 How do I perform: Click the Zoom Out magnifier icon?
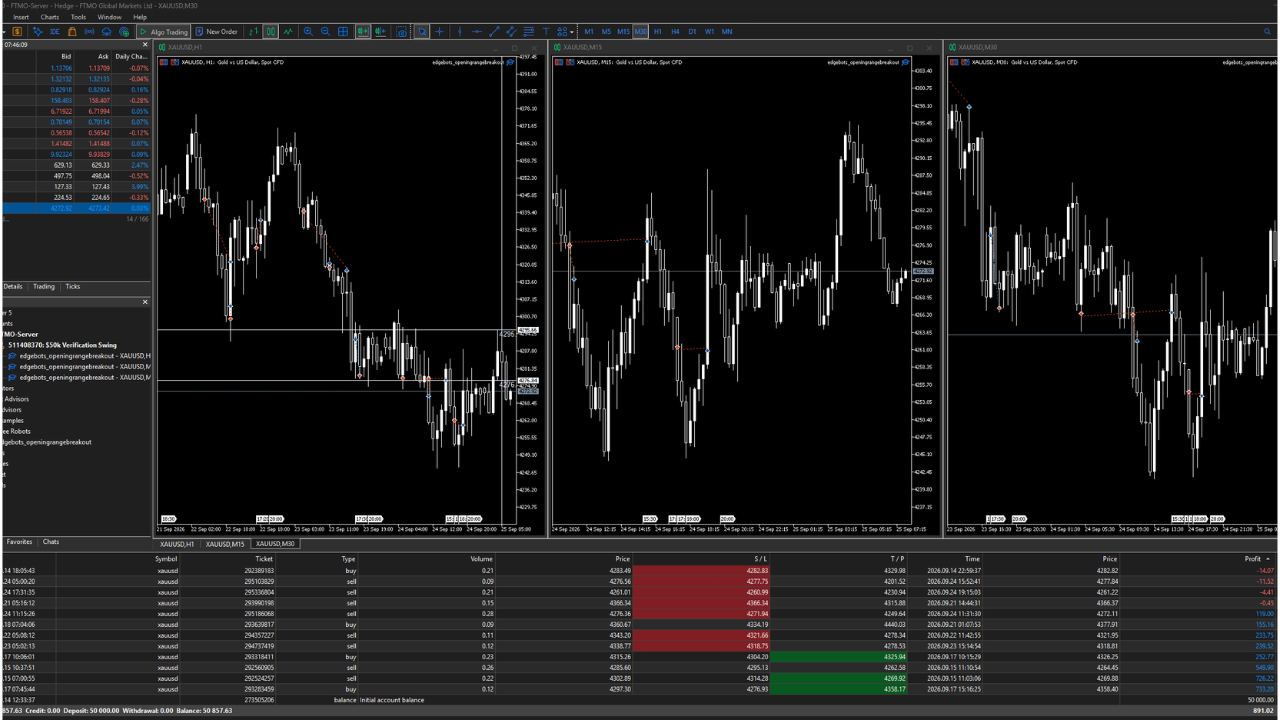point(325,32)
